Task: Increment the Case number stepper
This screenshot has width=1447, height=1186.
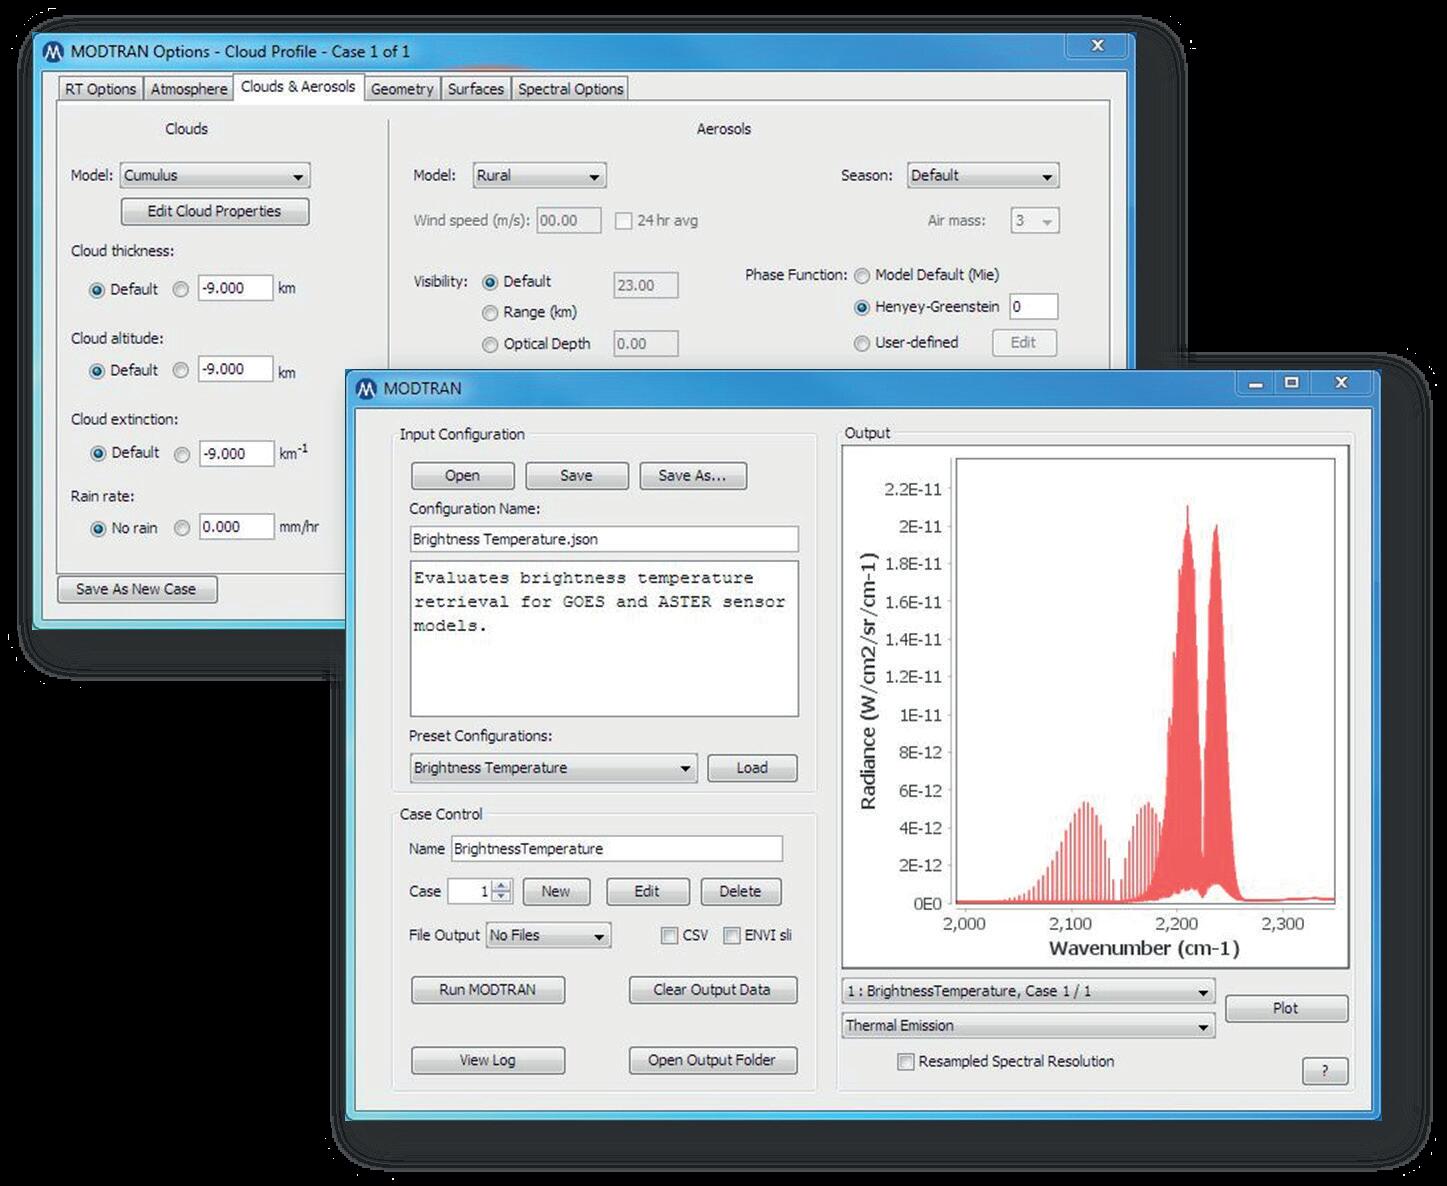Action: pyautogui.click(x=502, y=885)
